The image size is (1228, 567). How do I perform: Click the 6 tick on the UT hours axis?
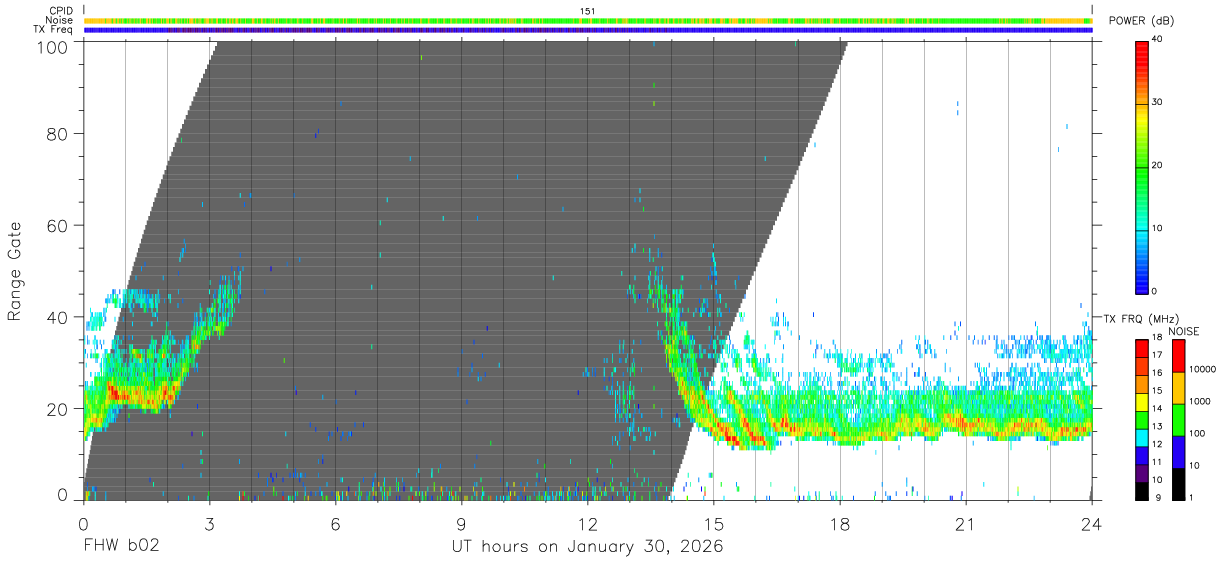click(x=335, y=524)
